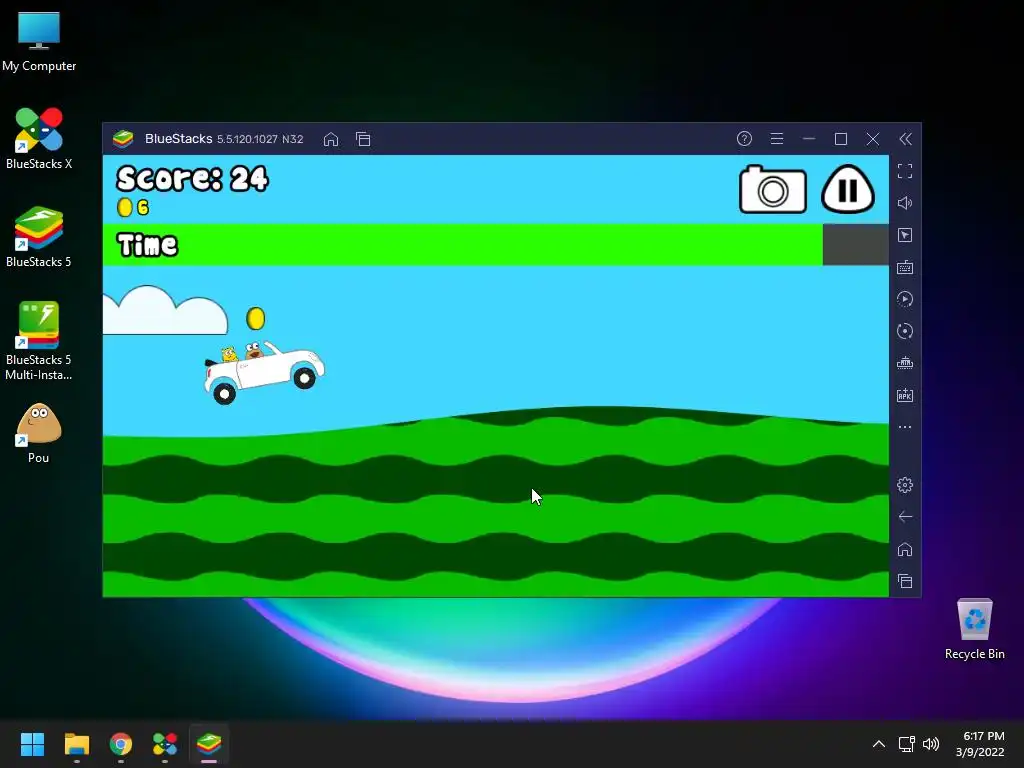Screen dimensions: 1024x768
Task: Take an in-game photo with the camera button
Action: tap(773, 189)
